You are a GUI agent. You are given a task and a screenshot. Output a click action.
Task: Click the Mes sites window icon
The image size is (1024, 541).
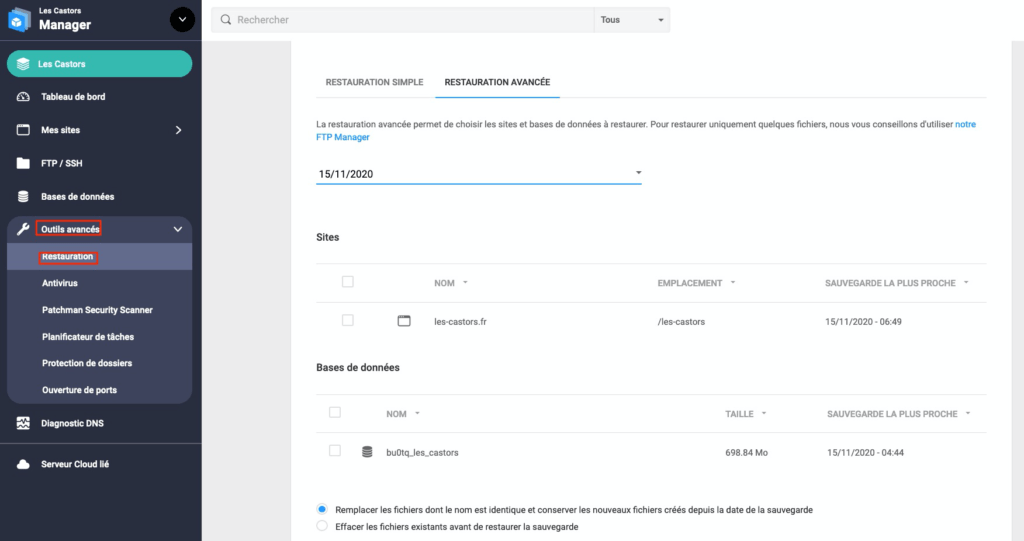click(x=24, y=130)
